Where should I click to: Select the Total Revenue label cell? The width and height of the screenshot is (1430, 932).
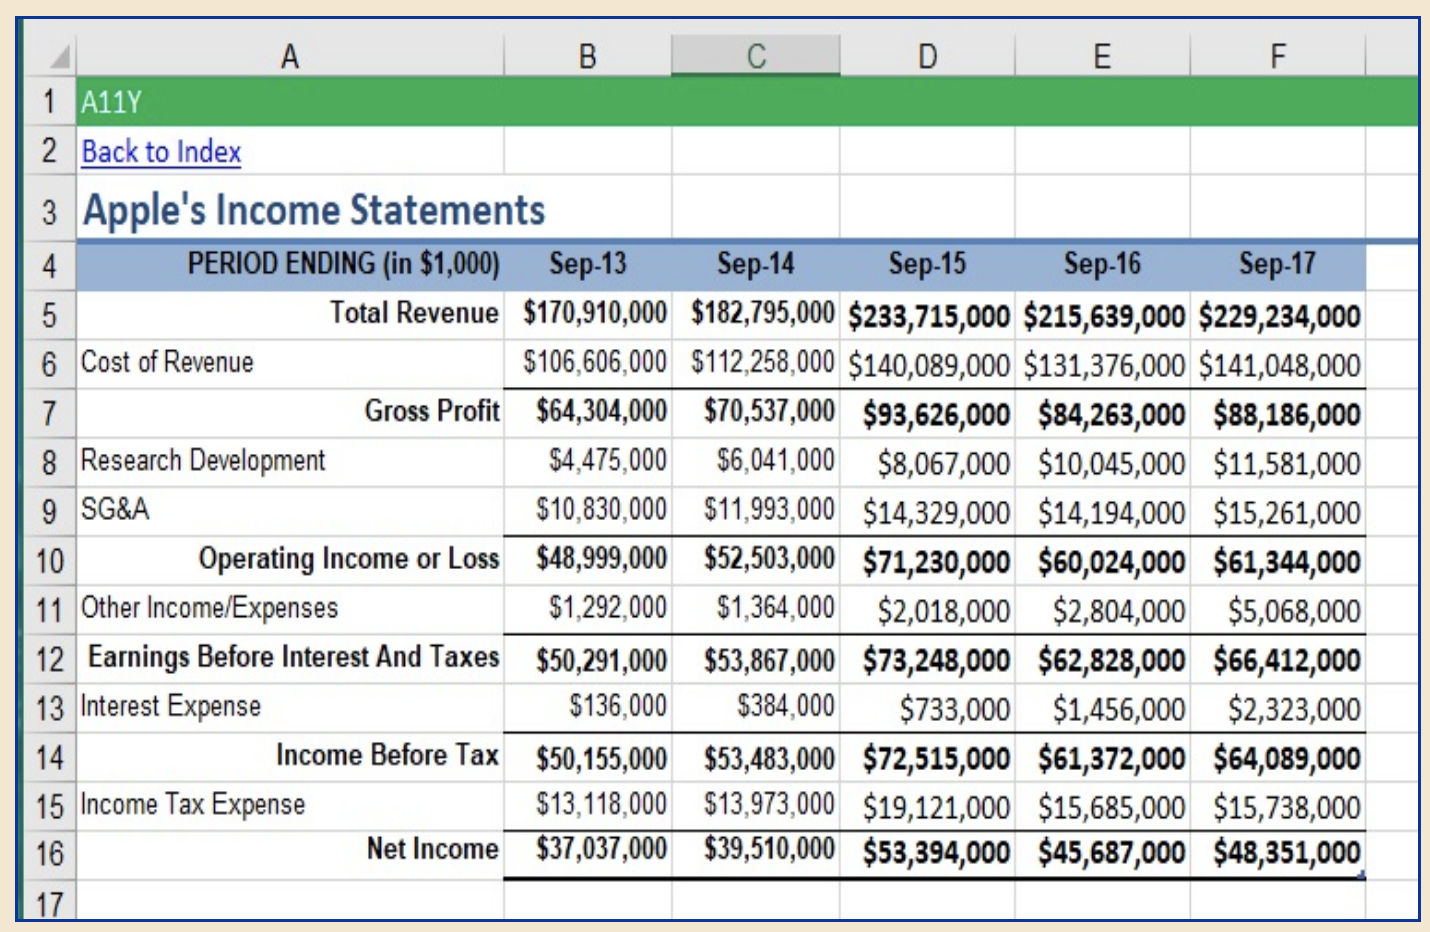pos(290,315)
